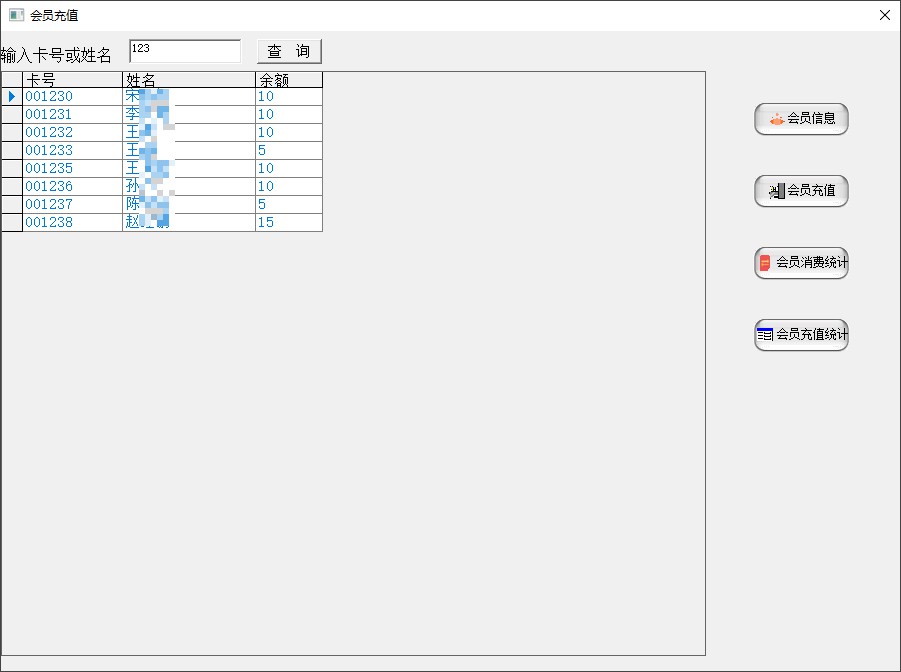This screenshot has height=672, width=901.
Task: Focus the card number search input field
Action: pos(185,51)
